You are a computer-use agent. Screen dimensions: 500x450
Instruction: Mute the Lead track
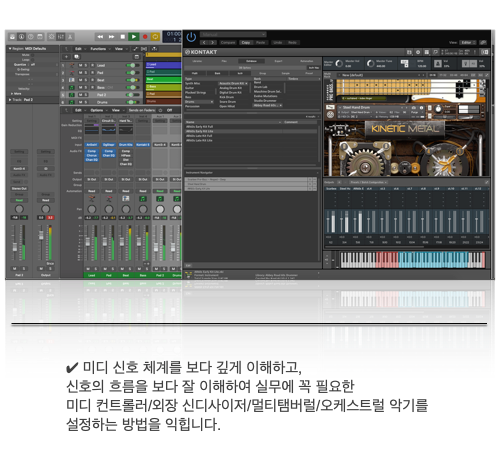[x=80, y=65]
